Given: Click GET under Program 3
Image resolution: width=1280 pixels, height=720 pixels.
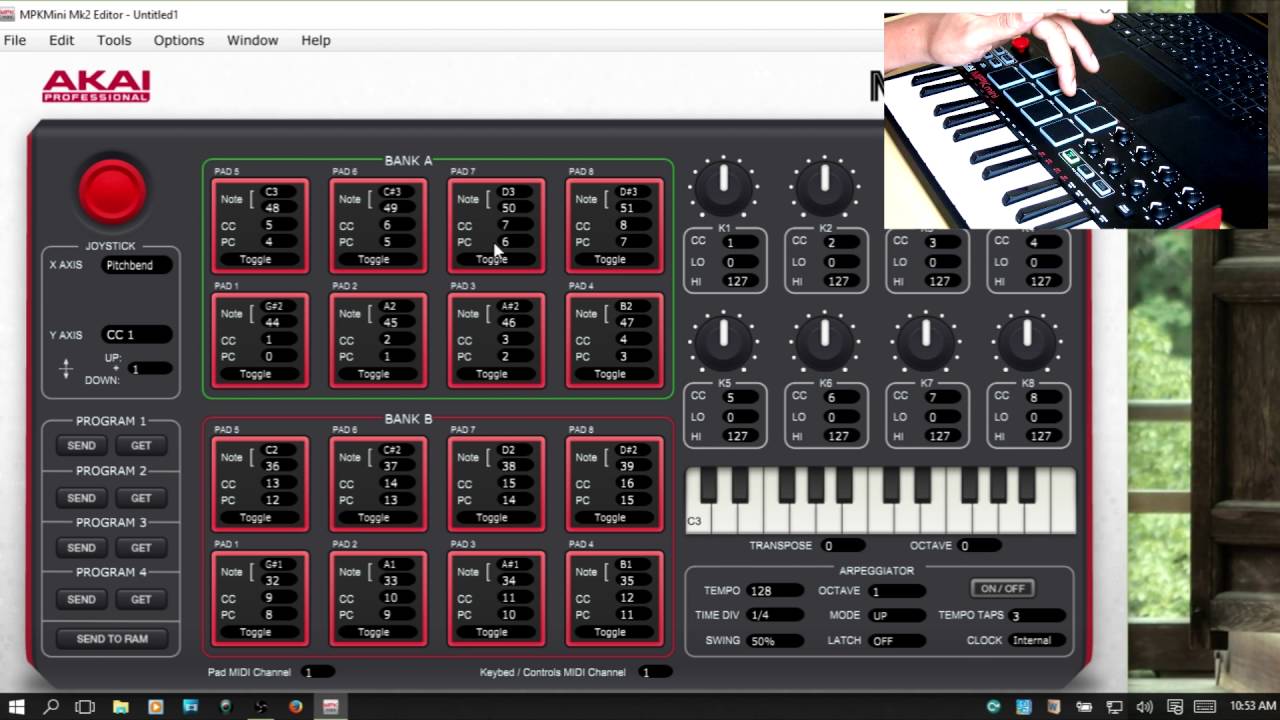Looking at the screenshot, I should (141, 548).
